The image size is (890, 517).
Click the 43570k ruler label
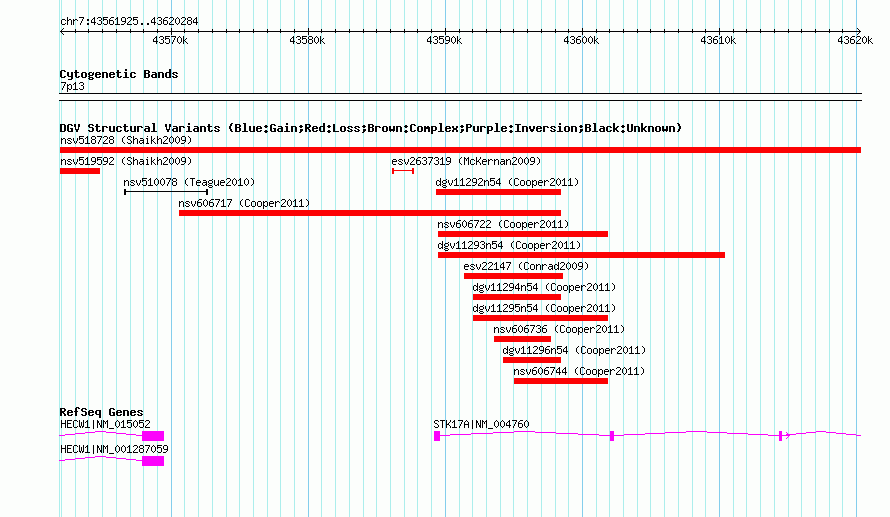tap(170, 40)
